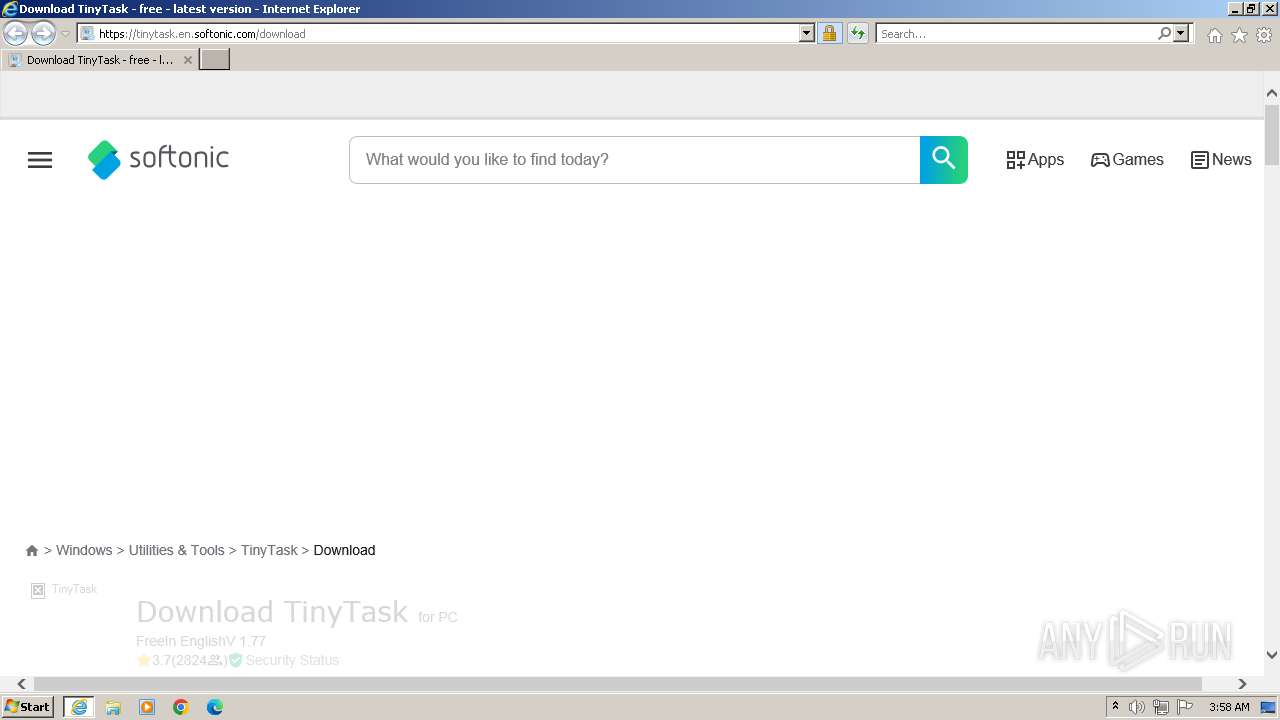Open the News section

point(1221,160)
